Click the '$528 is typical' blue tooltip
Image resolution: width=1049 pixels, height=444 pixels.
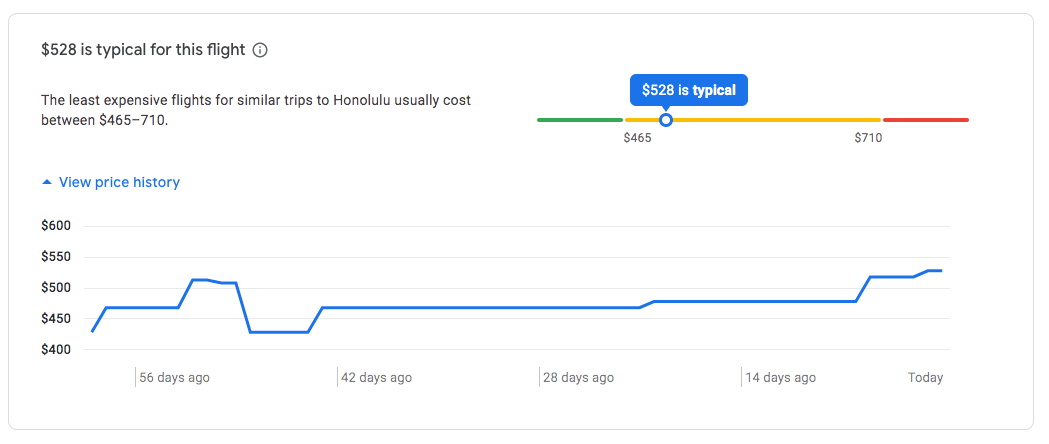688,90
